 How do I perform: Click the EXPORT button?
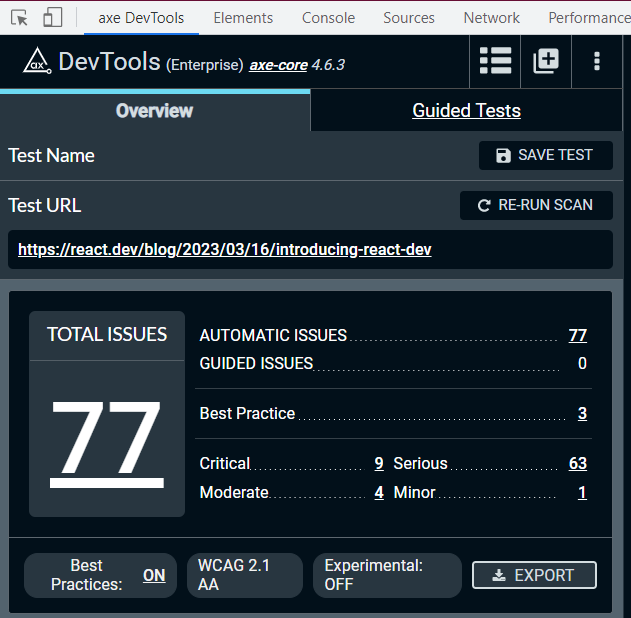click(x=534, y=575)
